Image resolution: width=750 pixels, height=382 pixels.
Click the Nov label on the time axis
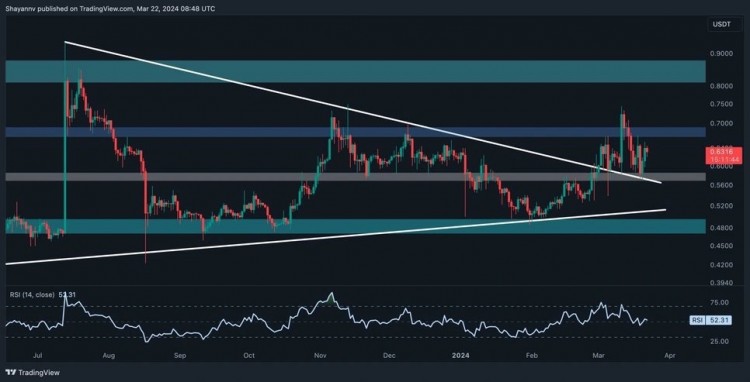(321, 356)
